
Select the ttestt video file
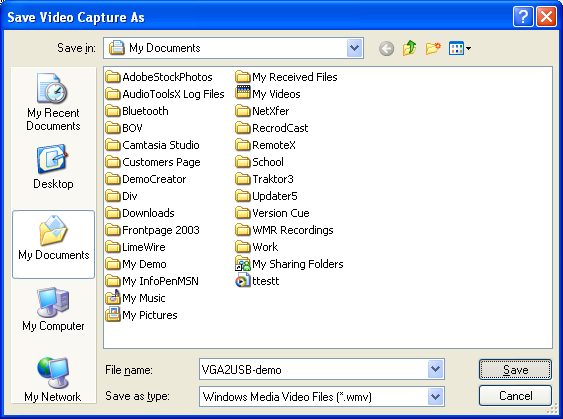[257, 281]
